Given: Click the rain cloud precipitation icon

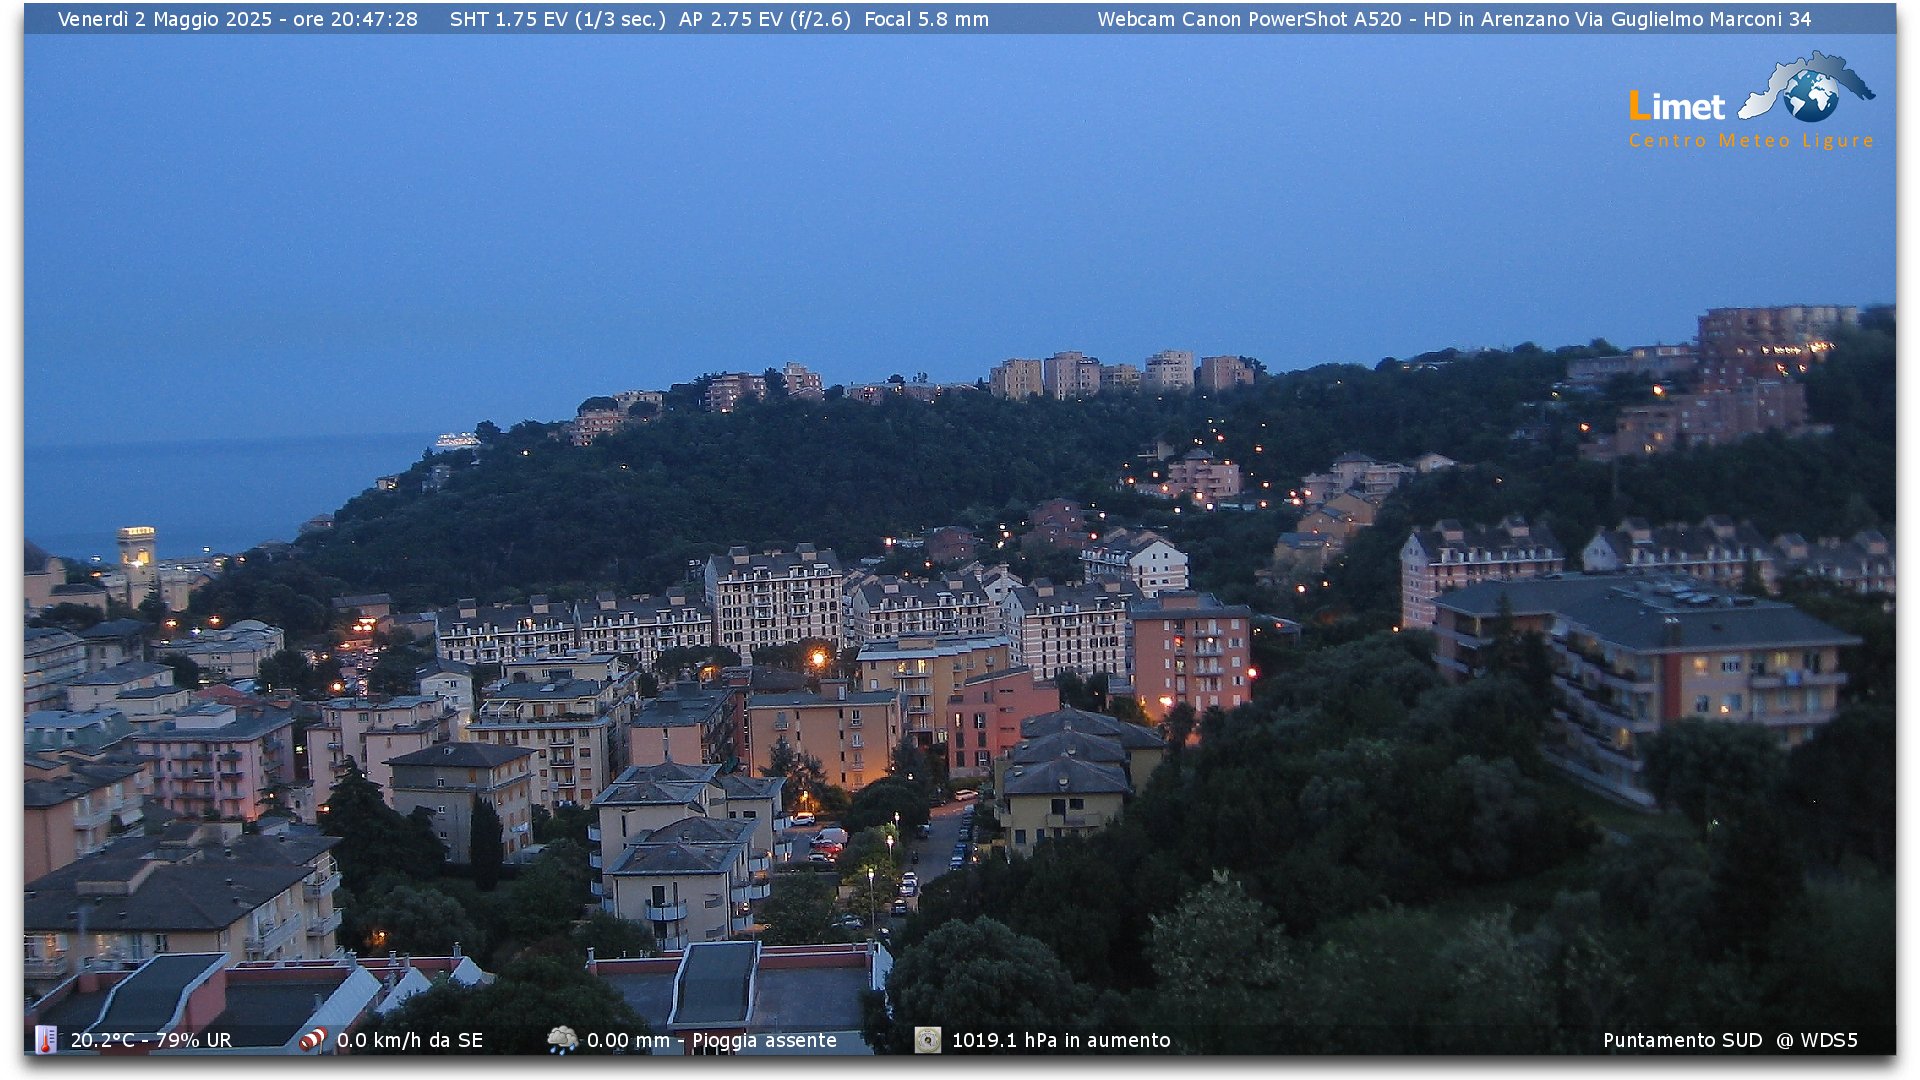Looking at the screenshot, I should 562,1040.
